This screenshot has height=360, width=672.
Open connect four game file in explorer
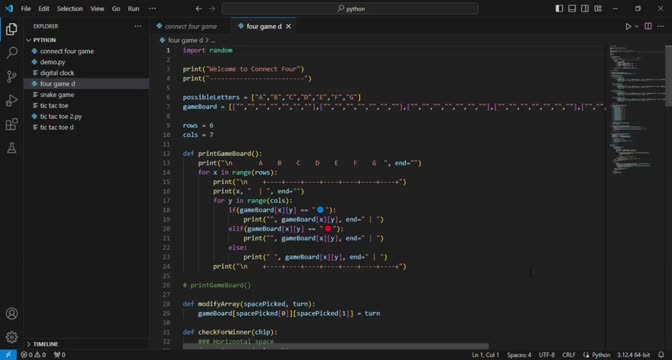(x=67, y=51)
